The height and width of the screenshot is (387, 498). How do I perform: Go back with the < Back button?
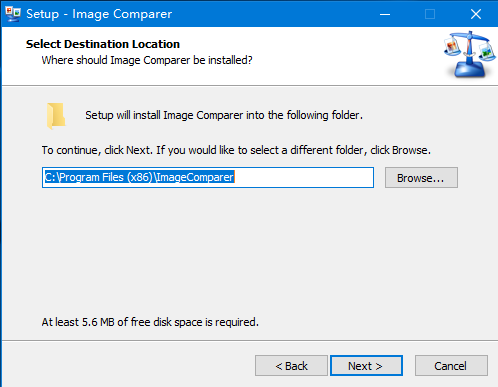pos(291,366)
